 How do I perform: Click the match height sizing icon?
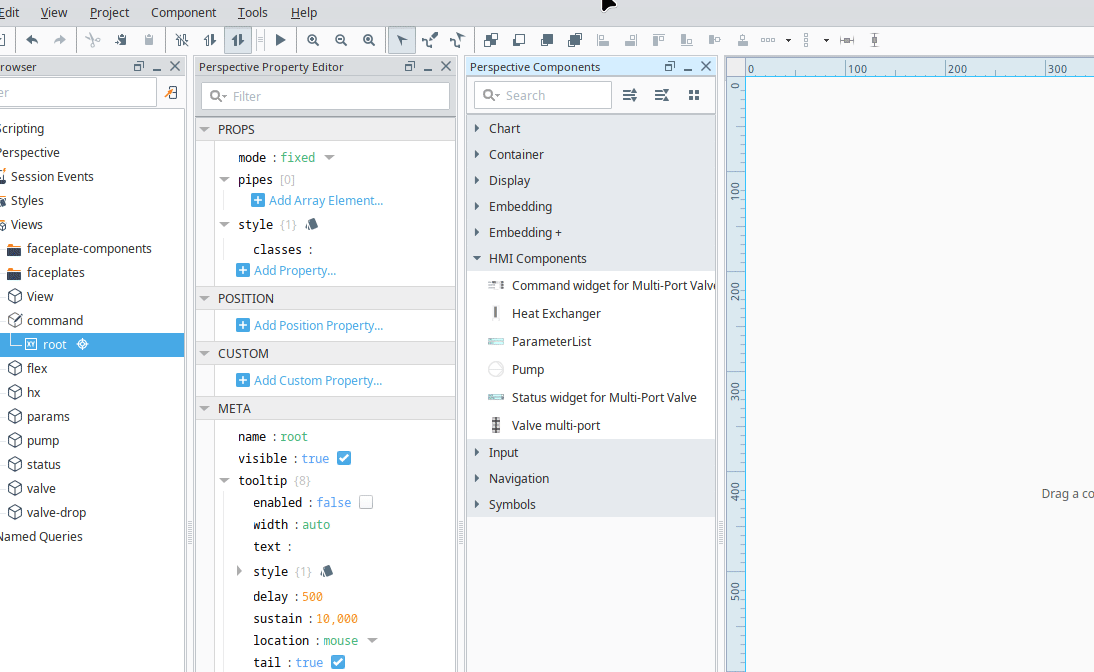(874, 40)
